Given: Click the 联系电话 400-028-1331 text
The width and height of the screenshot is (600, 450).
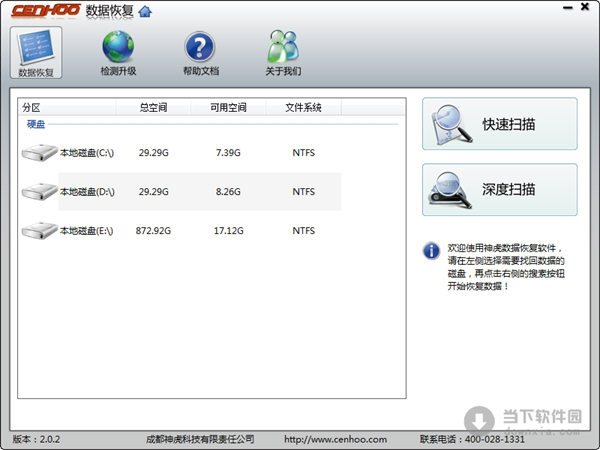Looking at the screenshot, I should coord(472,439).
